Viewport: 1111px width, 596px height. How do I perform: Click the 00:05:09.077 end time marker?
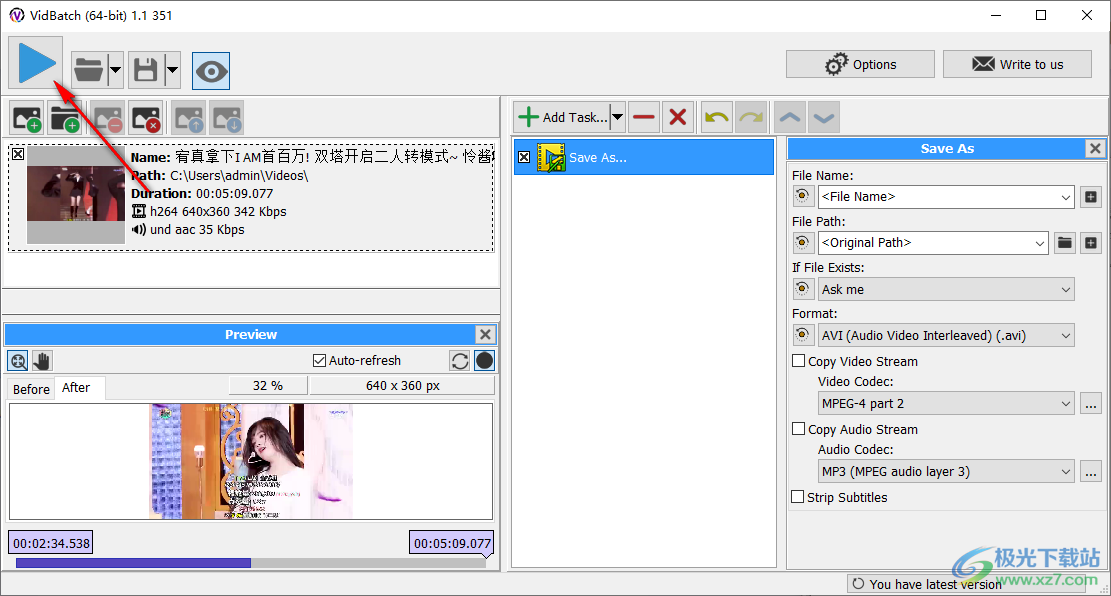[452, 544]
